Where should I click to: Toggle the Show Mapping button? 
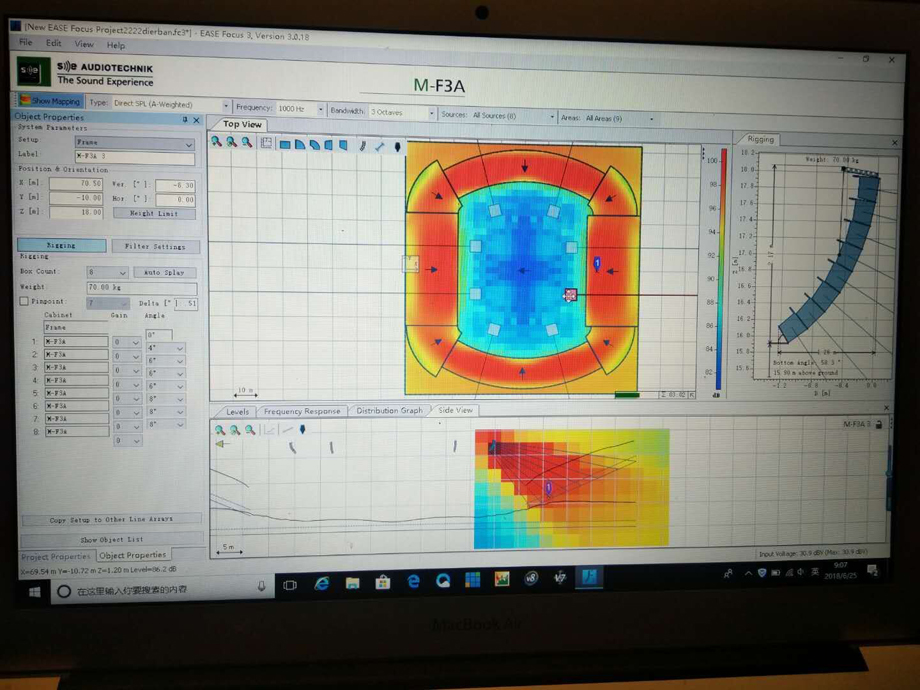[50, 102]
